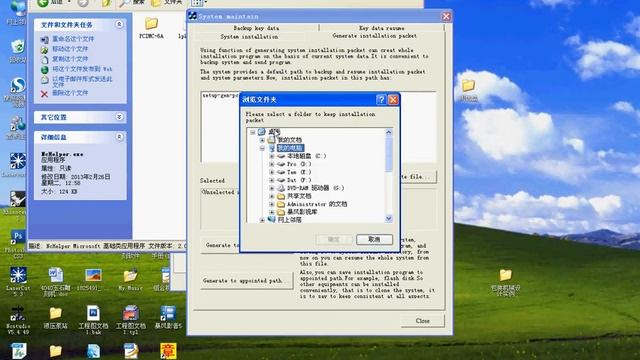Select the 1825491_ image file on desktop
The width and height of the screenshot is (640, 360).
(93, 276)
